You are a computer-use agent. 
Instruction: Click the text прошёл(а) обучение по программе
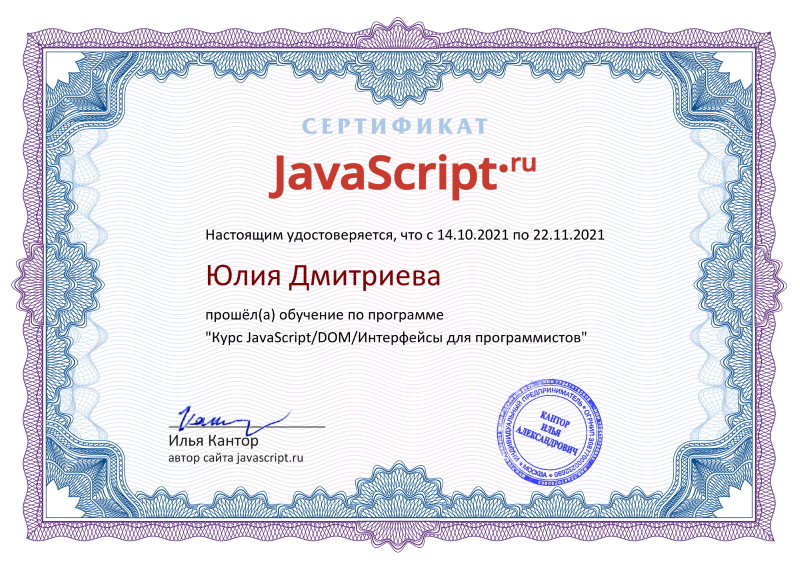324,315
